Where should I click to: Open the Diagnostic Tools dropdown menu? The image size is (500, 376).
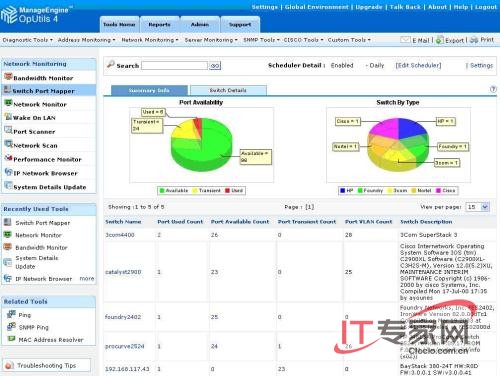pos(28,40)
